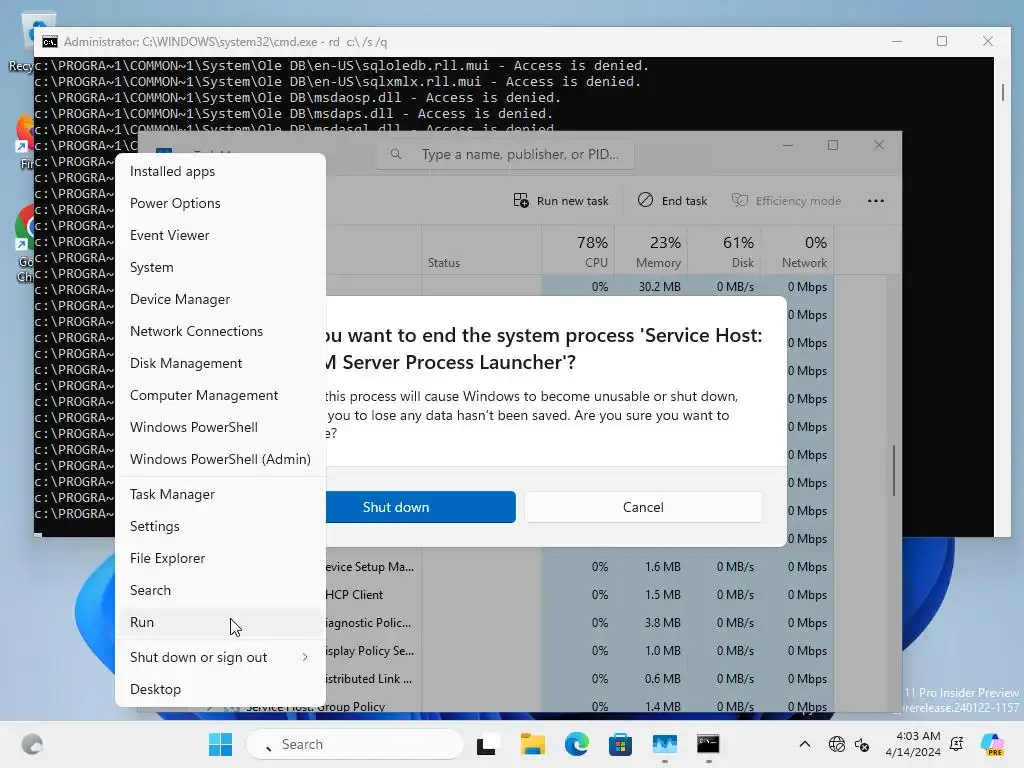
Task: Open Task View on the taskbar
Action: coord(488,744)
